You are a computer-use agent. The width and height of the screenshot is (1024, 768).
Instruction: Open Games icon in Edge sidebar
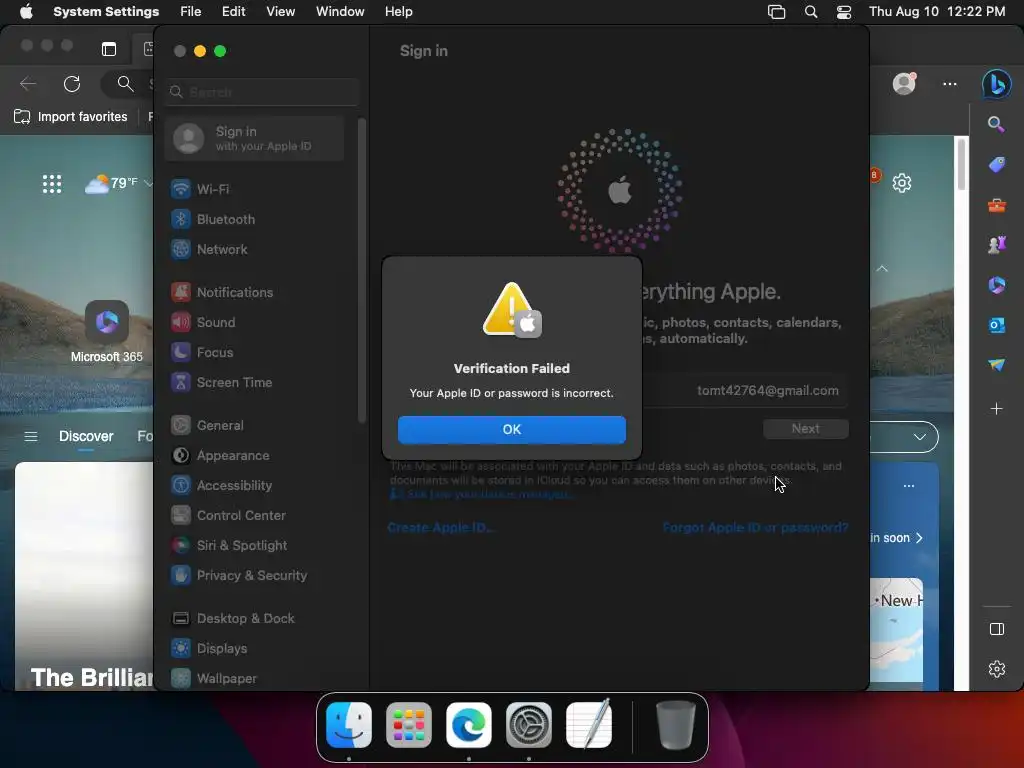pos(997,245)
